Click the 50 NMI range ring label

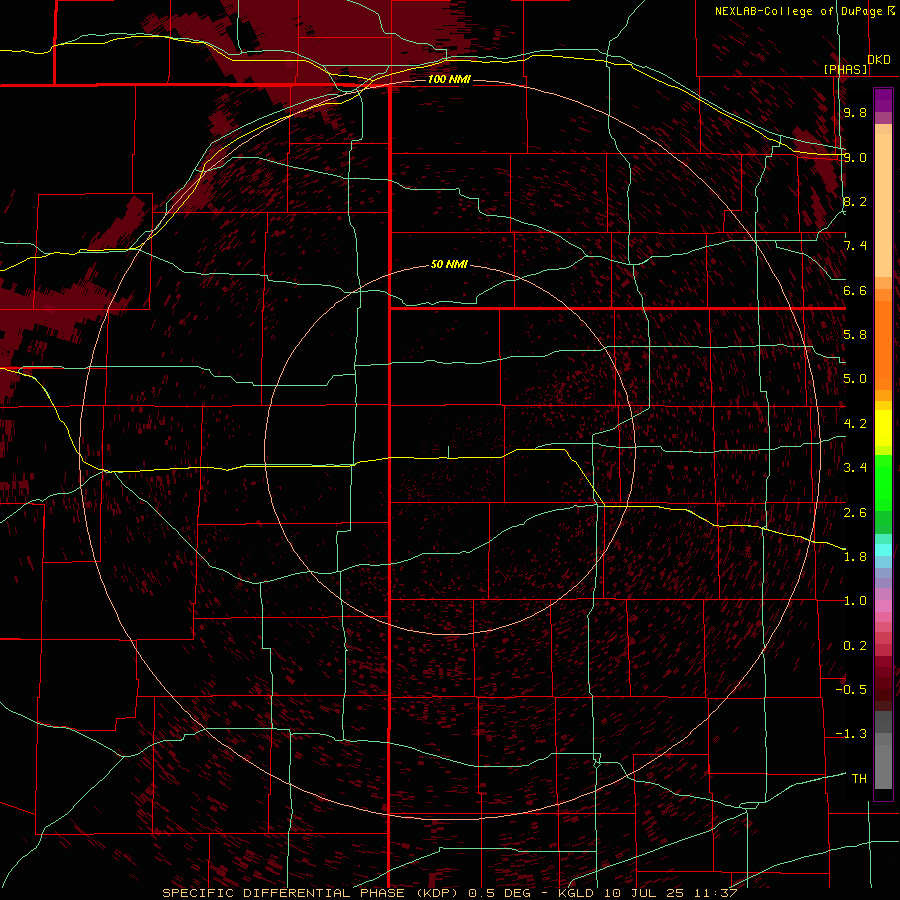(x=449, y=265)
